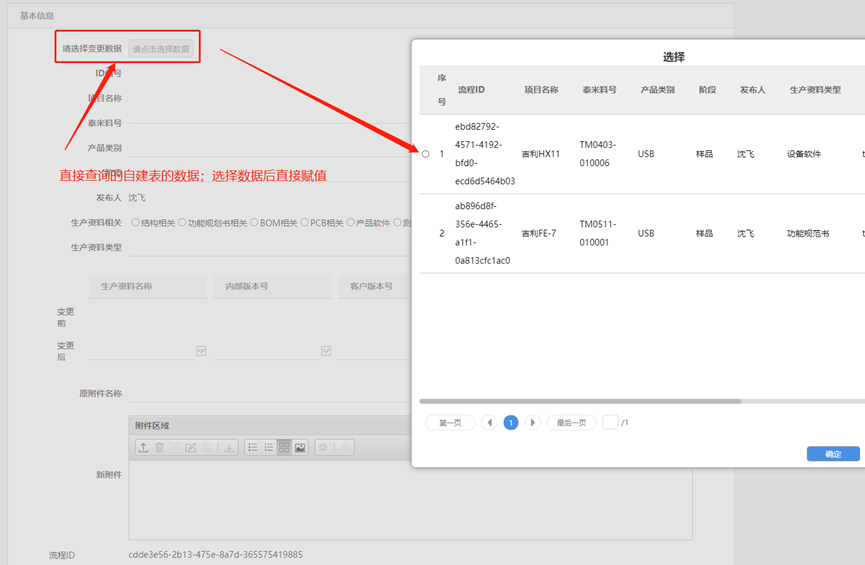This screenshot has width=865, height=565.
Task: Select the PCB相关 radio option
Action: pyautogui.click(x=306, y=223)
